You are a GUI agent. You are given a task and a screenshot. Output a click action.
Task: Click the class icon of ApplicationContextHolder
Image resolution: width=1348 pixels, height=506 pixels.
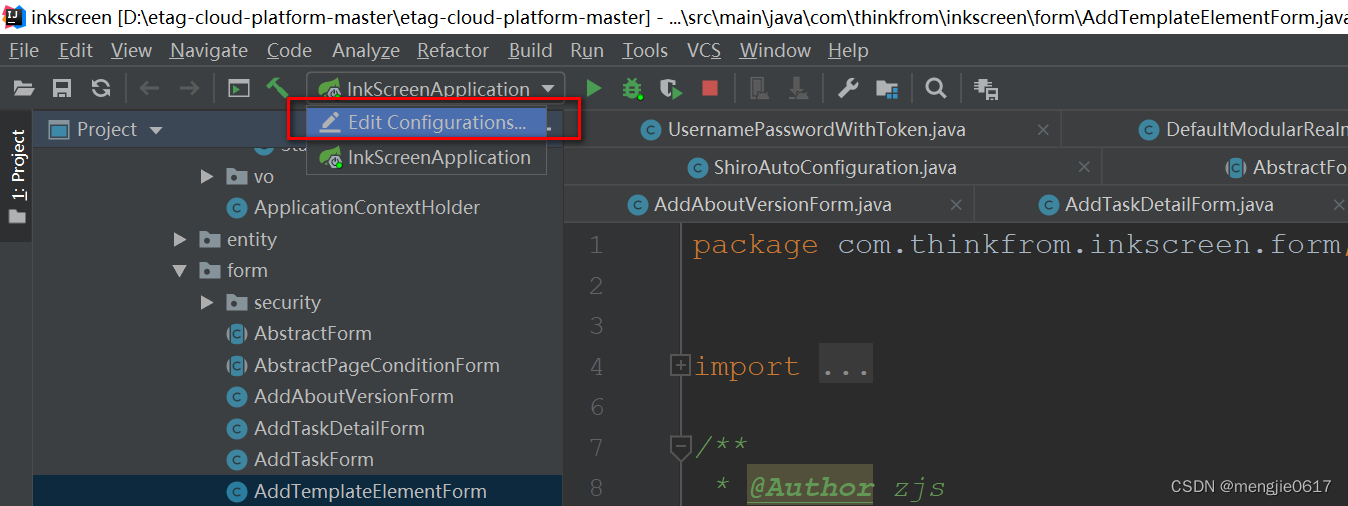[x=237, y=208]
